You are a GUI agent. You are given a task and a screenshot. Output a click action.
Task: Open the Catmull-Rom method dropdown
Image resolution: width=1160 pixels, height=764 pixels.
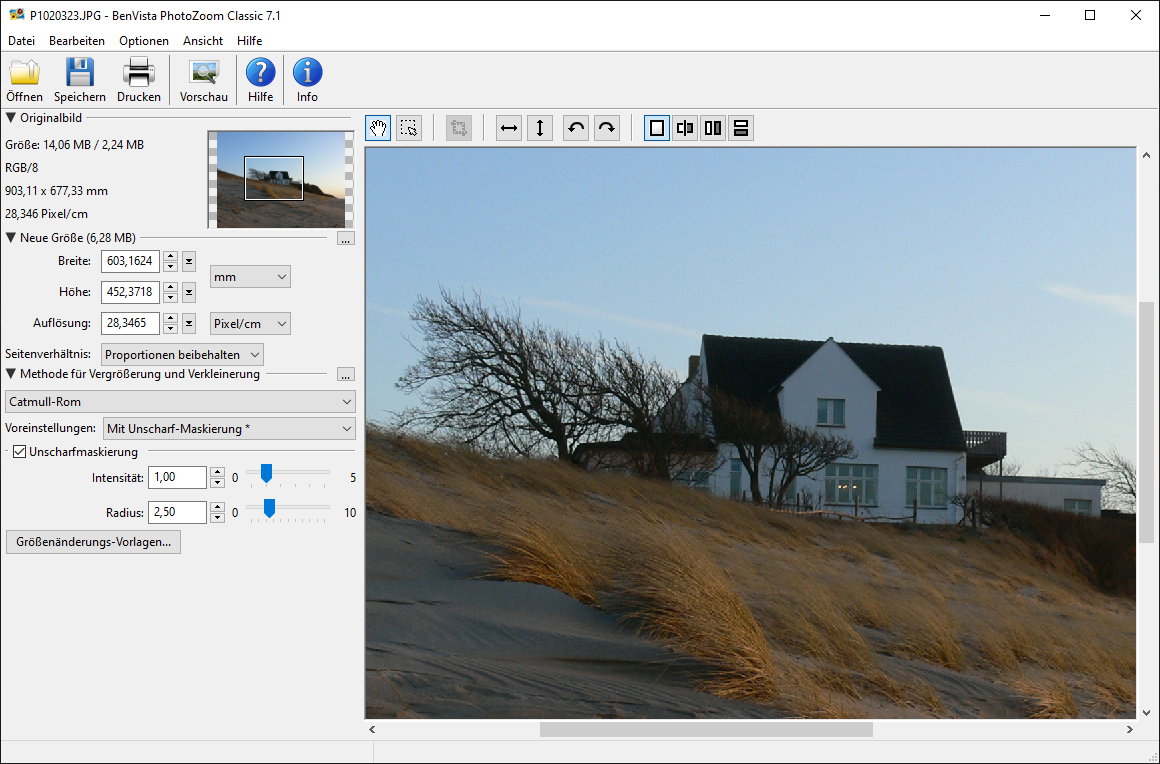pyautogui.click(x=181, y=402)
